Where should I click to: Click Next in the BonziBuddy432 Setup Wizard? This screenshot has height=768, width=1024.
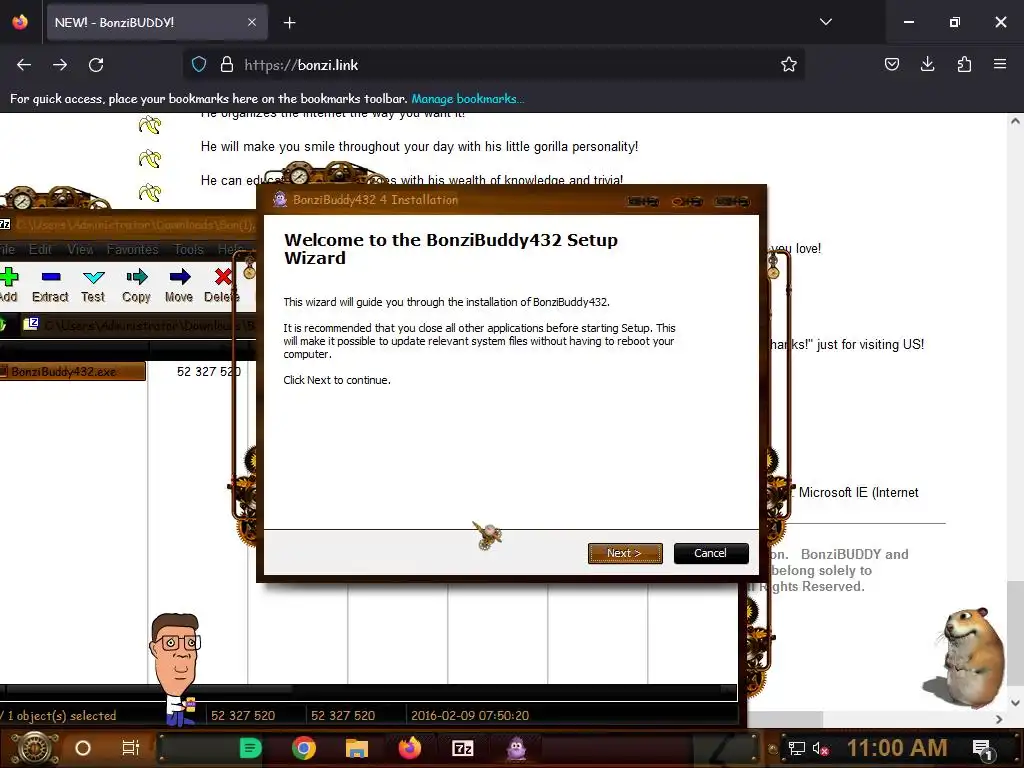click(x=625, y=553)
